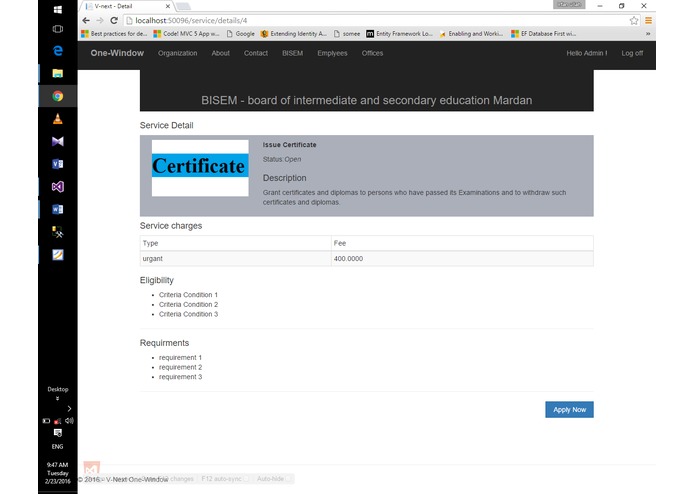Open Task View on the taskbar
The width and height of the screenshot is (695, 494).
pos(58,29)
